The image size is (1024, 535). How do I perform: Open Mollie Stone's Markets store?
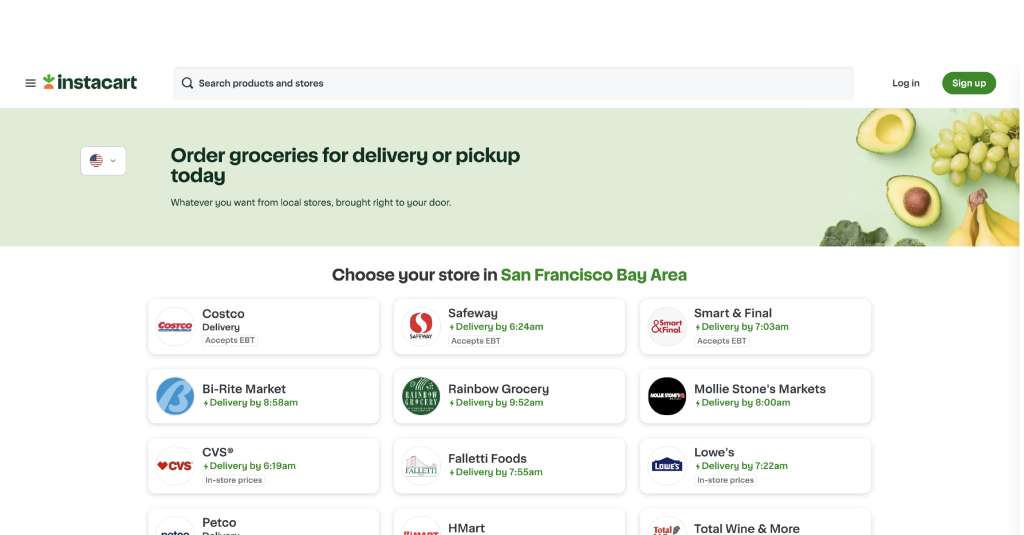(756, 396)
